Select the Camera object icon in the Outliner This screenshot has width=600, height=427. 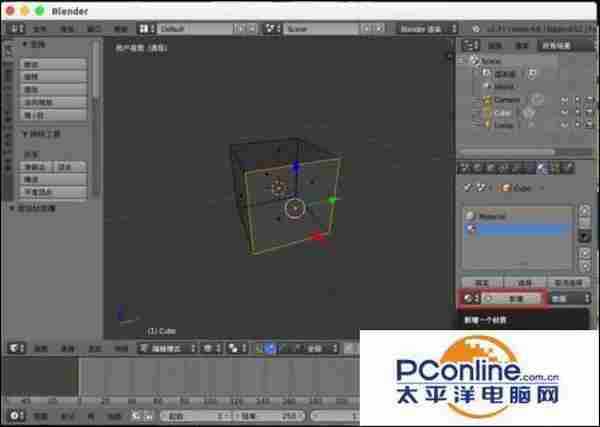(x=487, y=100)
